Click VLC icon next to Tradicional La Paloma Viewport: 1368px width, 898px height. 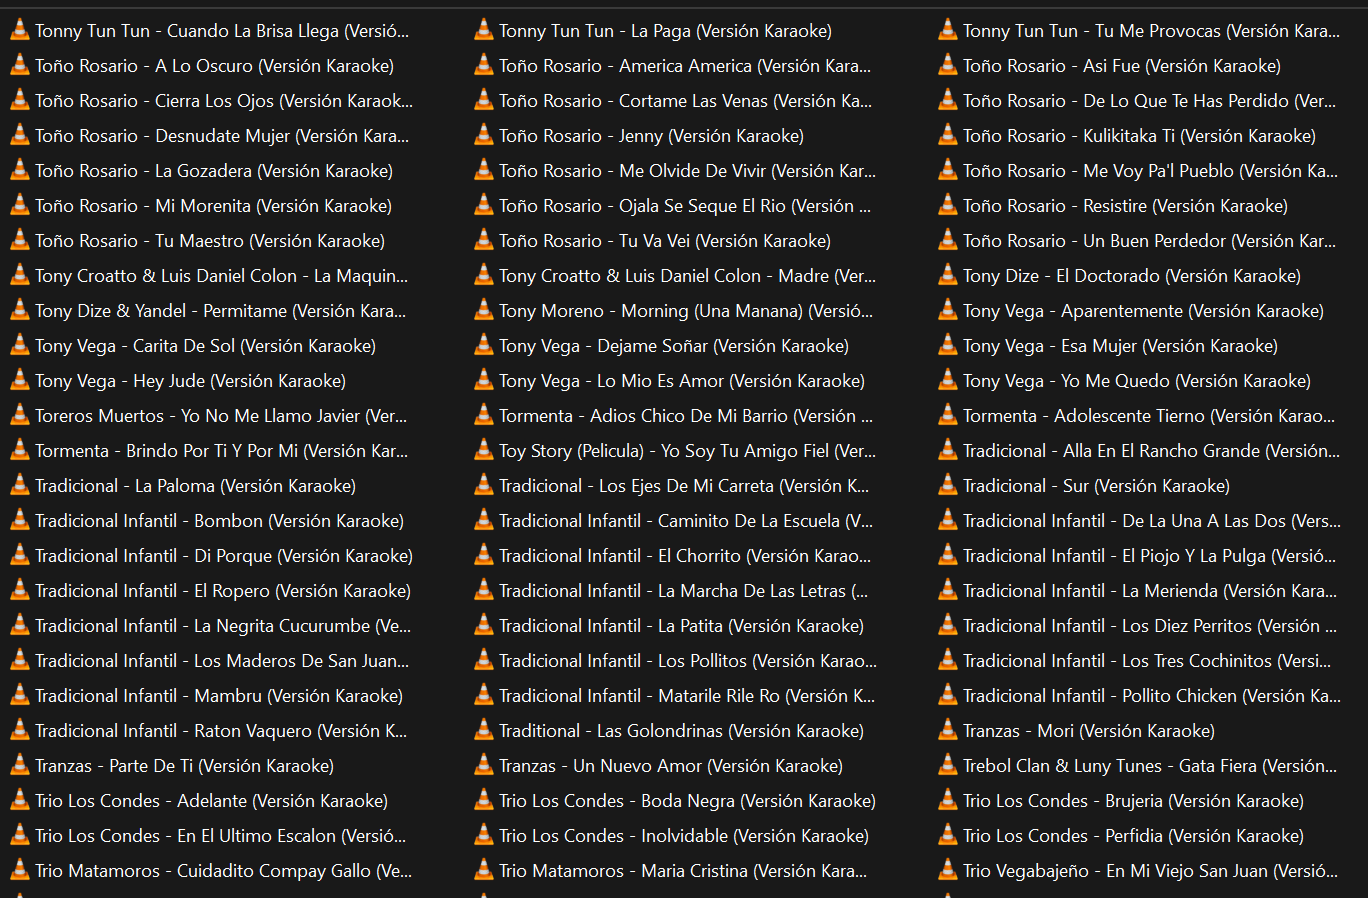(x=20, y=486)
